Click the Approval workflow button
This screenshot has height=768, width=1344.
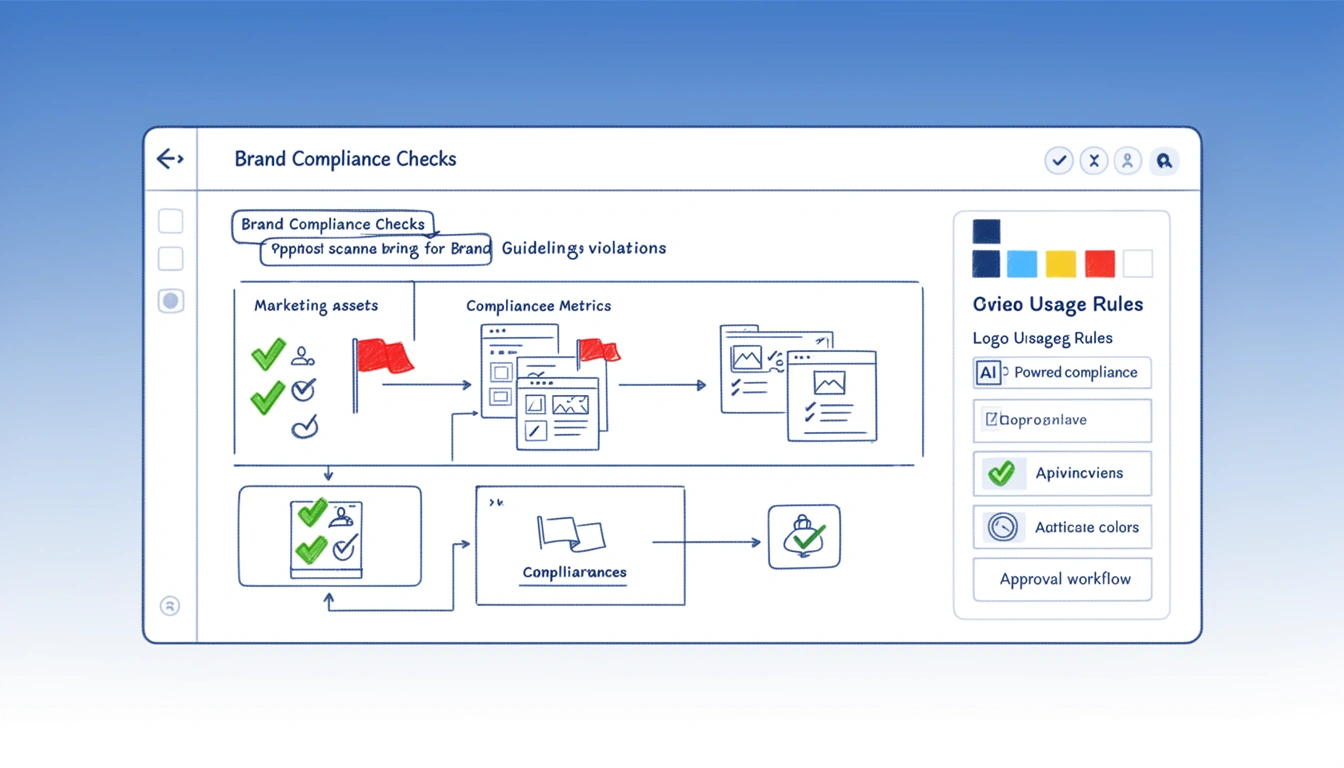[x=1062, y=579]
